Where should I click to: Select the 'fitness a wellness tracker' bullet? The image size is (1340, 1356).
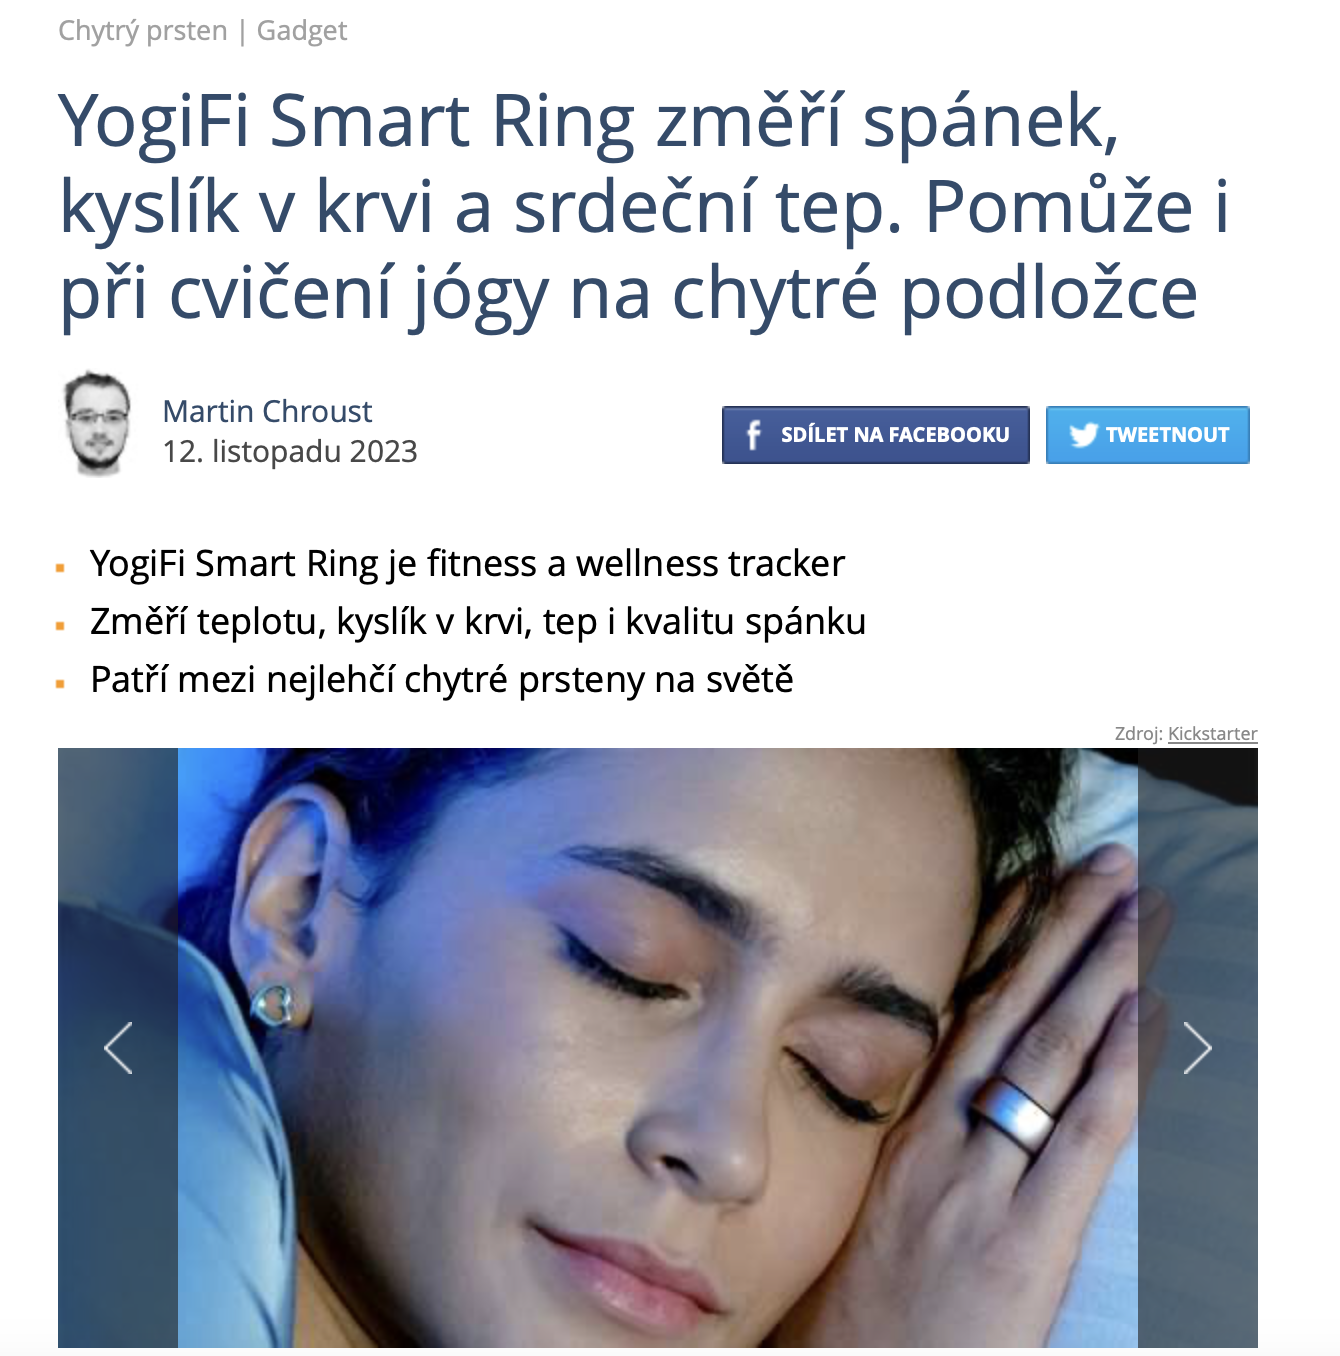coord(467,564)
